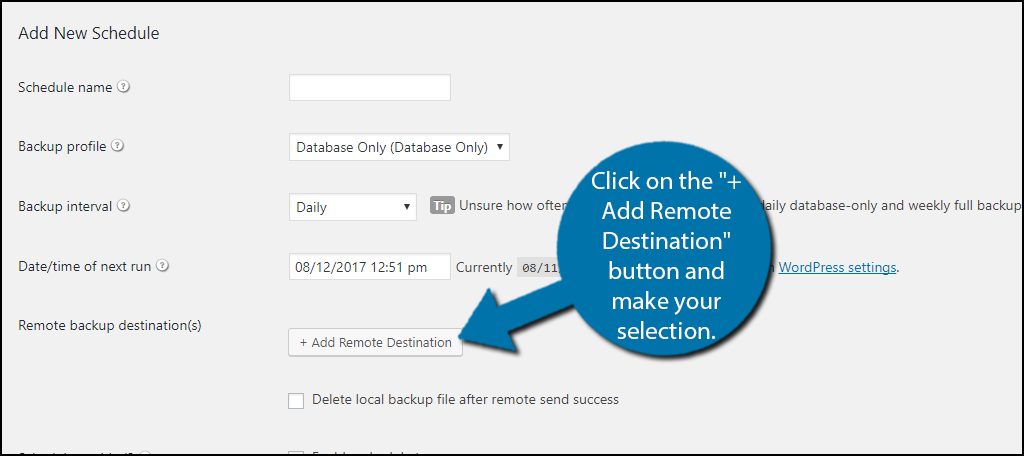Click the Remote backup destination(s) label
The image size is (1024, 456).
[109, 325]
